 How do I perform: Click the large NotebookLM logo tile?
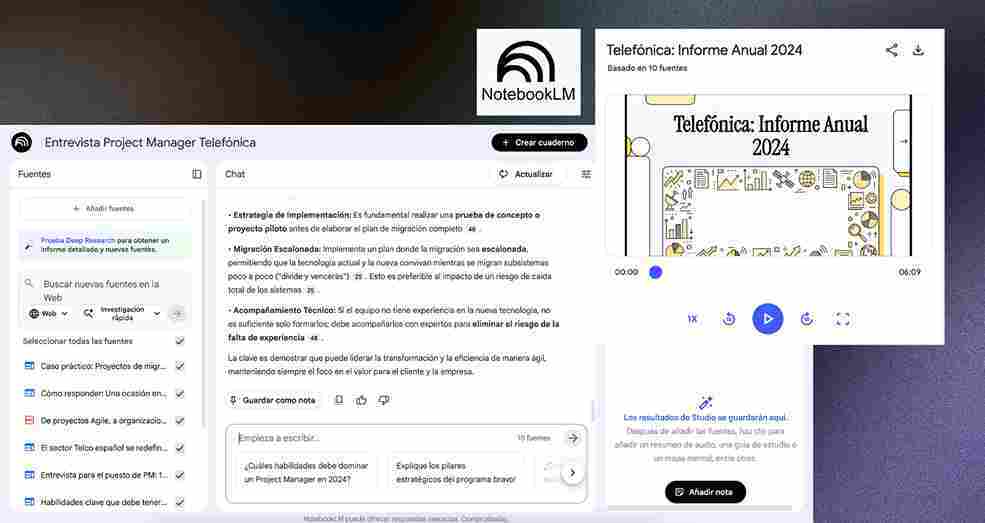tap(528, 72)
